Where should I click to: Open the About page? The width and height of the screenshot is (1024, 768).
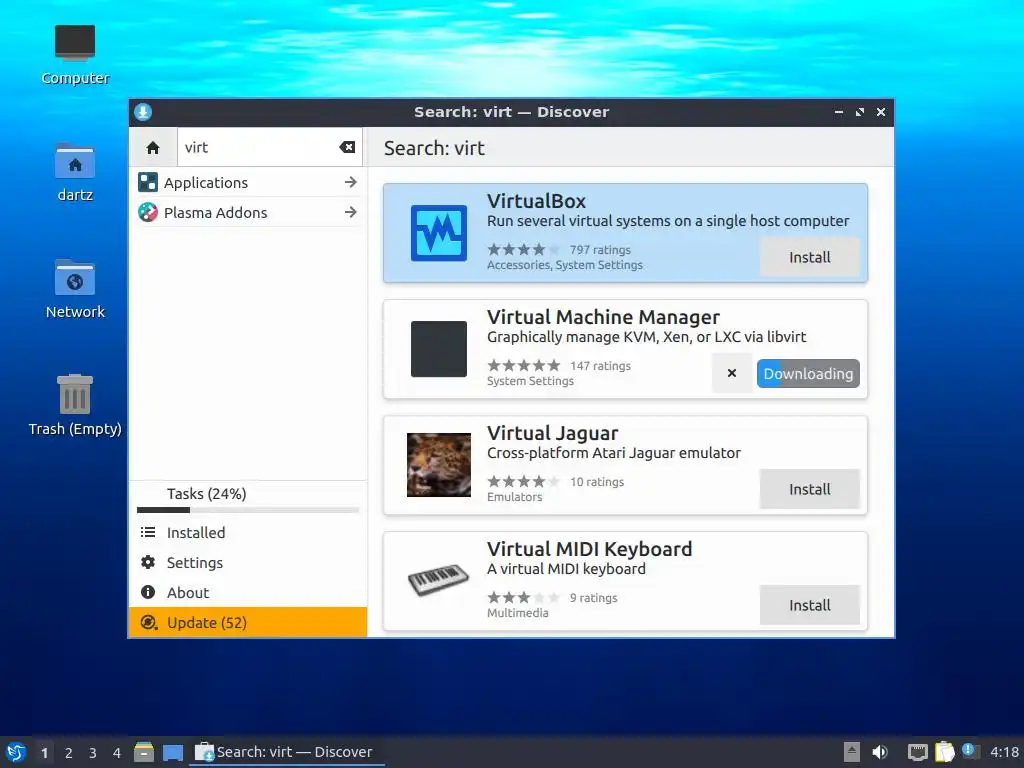click(x=248, y=593)
